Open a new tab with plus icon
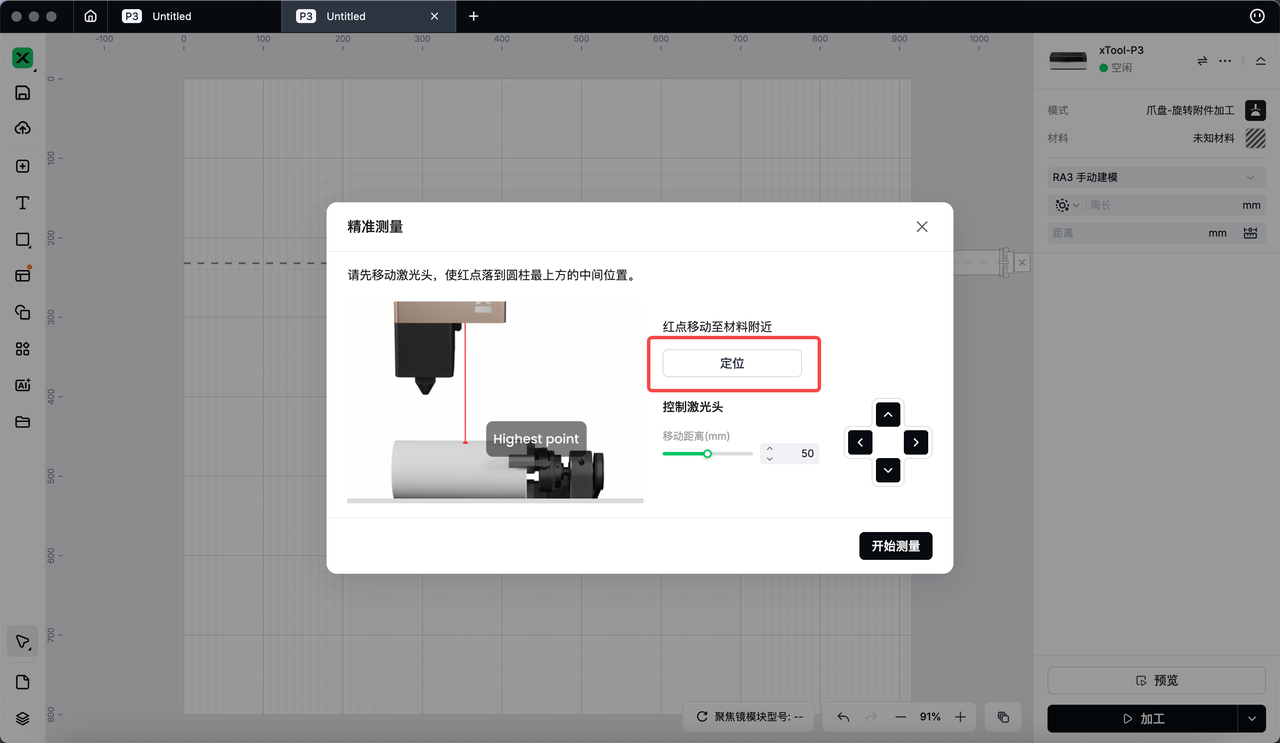The width and height of the screenshot is (1280, 743). [474, 16]
